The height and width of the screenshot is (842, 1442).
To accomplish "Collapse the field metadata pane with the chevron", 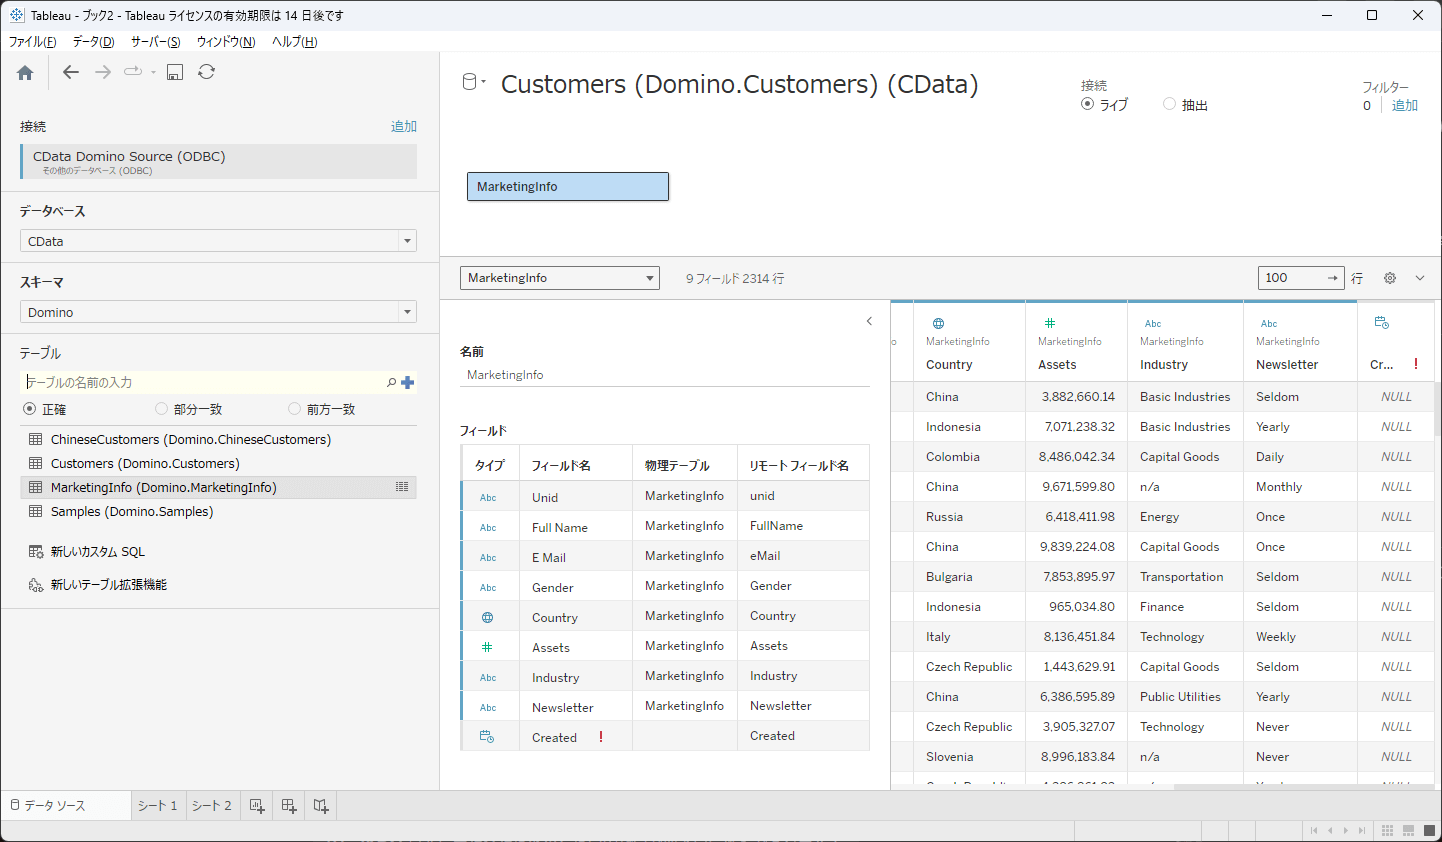I will 869,321.
